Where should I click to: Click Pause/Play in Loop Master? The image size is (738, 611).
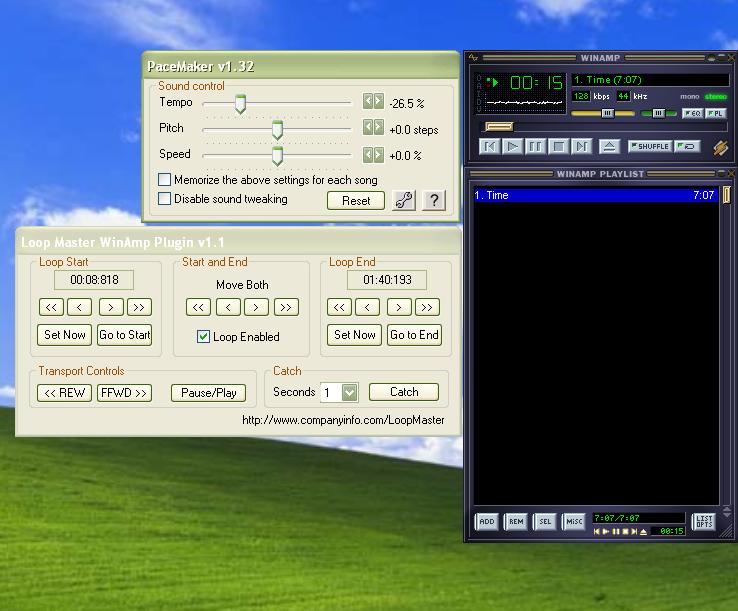pyautogui.click(x=209, y=393)
